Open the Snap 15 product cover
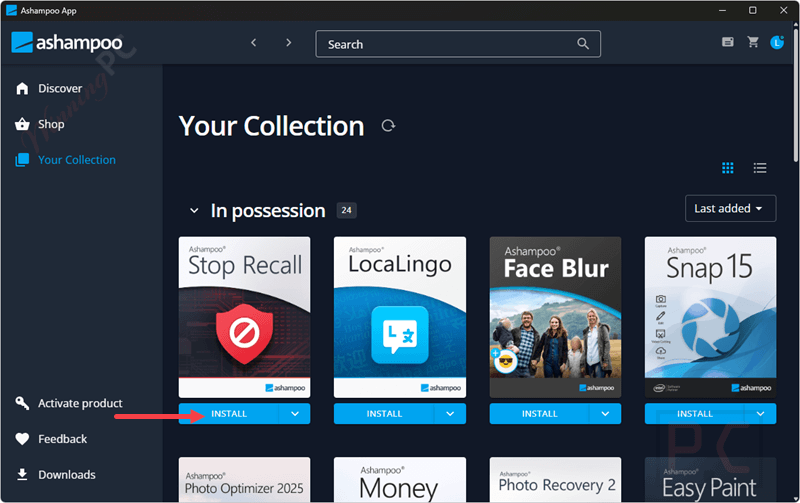The width and height of the screenshot is (800, 503). click(x=710, y=317)
